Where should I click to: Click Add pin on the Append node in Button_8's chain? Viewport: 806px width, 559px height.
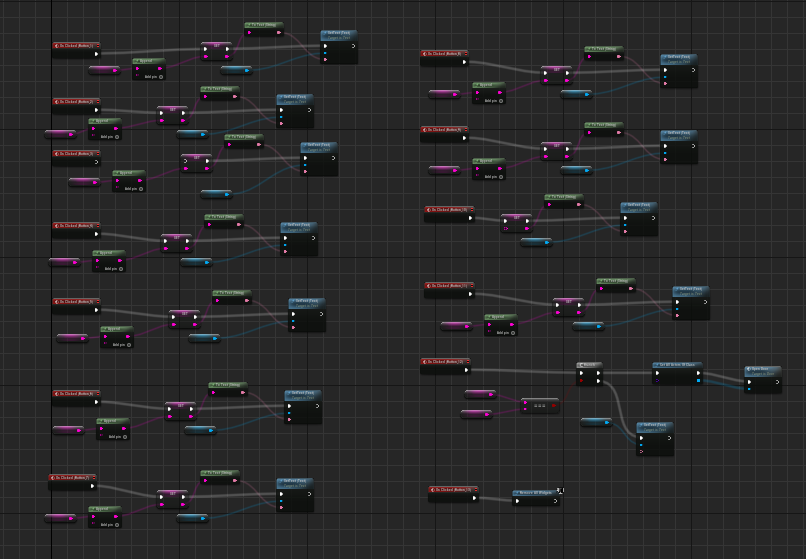click(x=494, y=101)
